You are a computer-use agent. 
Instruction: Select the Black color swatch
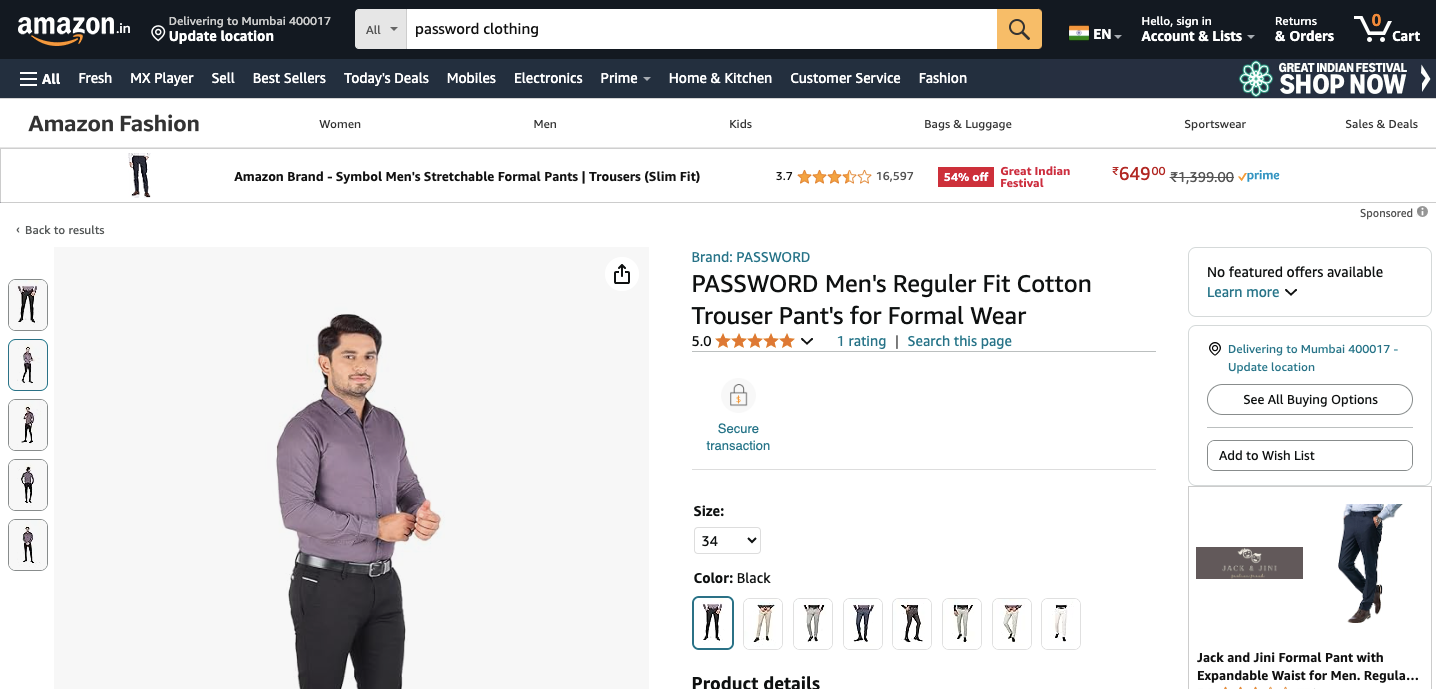pyautogui.click(x=713, y=623)
